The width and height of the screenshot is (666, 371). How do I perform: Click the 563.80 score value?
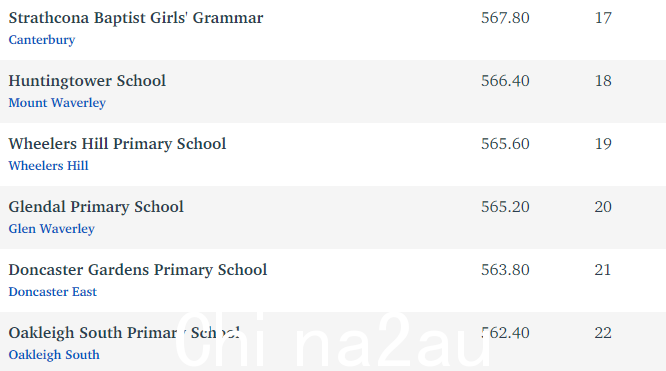click(505, 269)
